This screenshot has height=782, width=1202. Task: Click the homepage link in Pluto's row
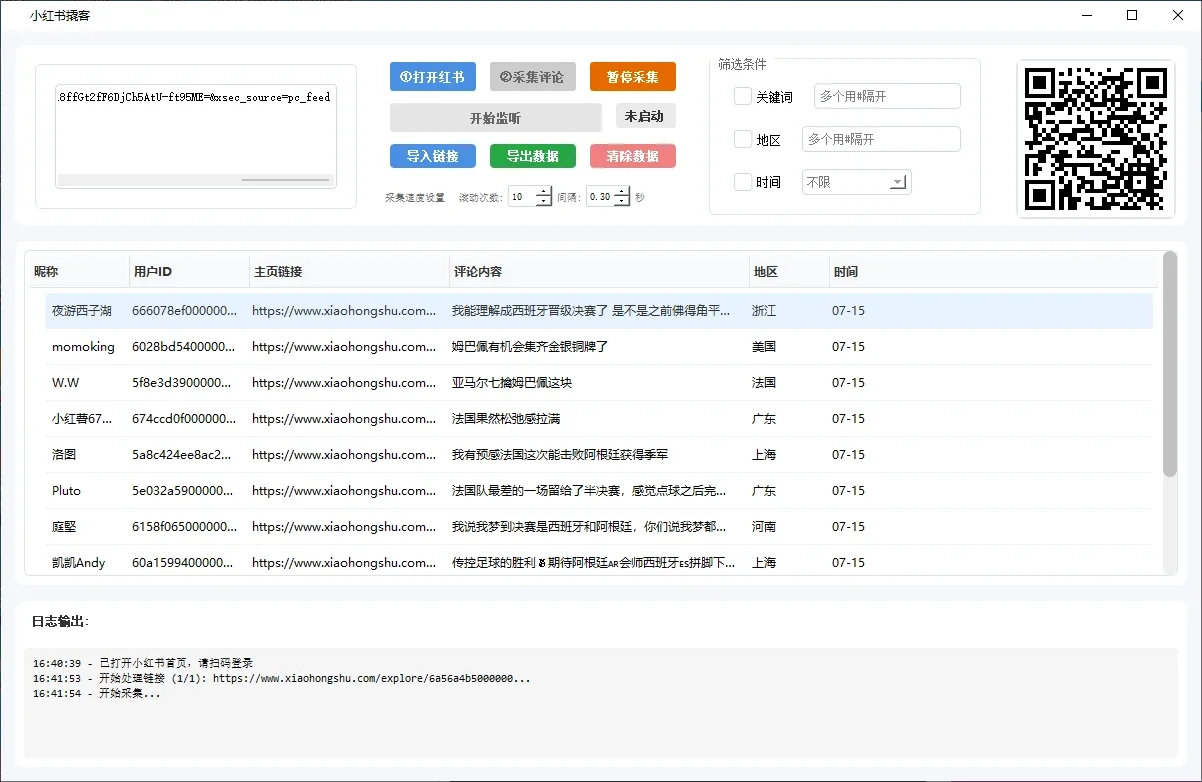click(x=344, y=491)
